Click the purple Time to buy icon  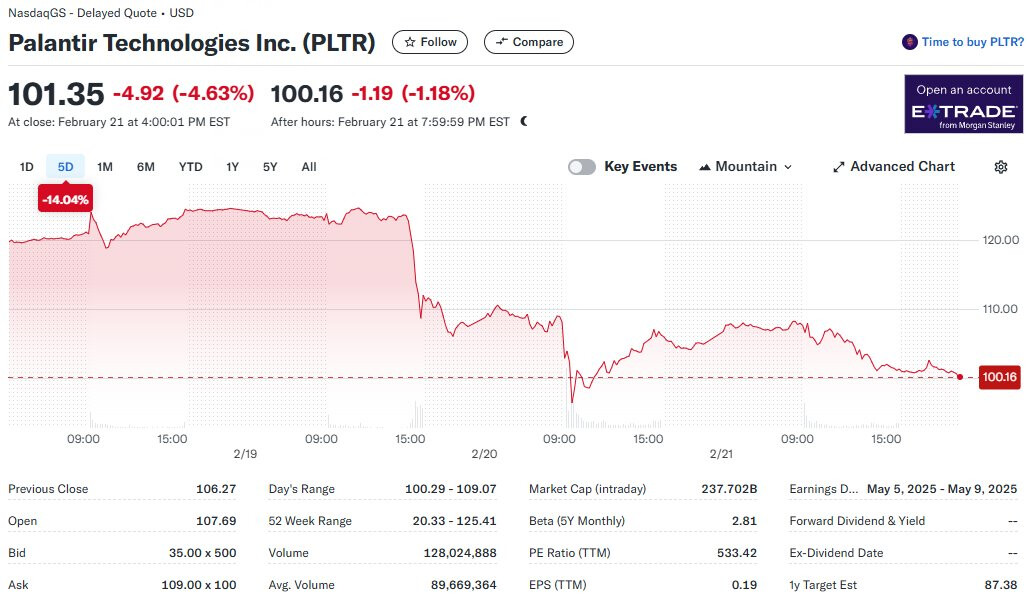[x=909, y=42]
